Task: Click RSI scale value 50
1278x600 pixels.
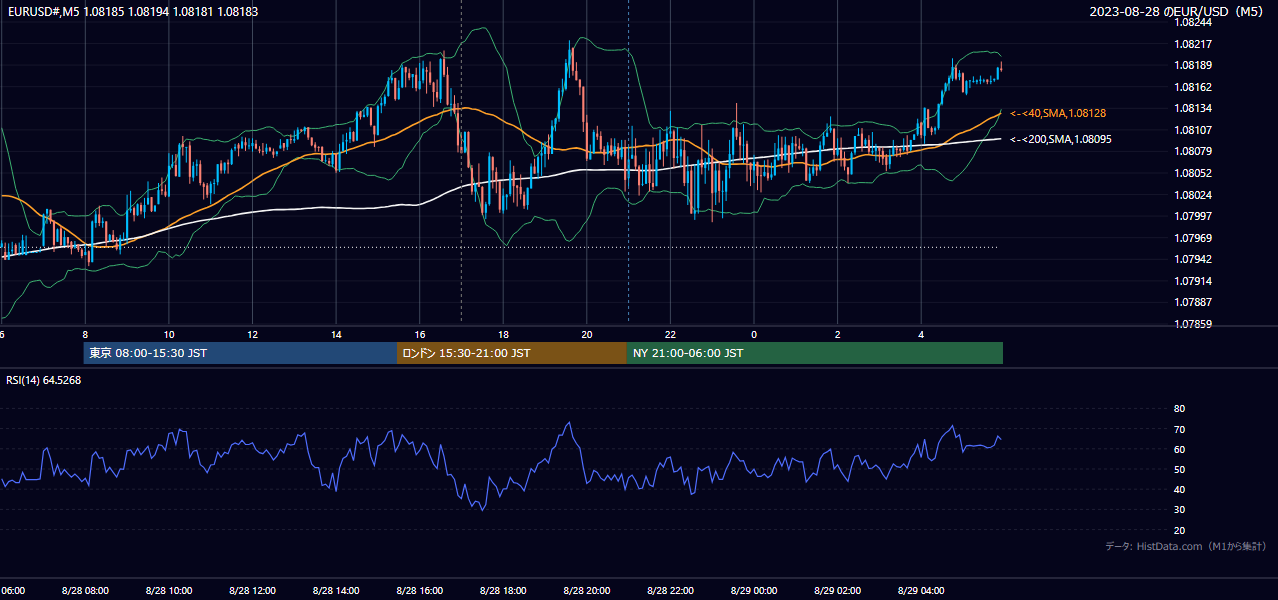Action: pos(1179,470)
